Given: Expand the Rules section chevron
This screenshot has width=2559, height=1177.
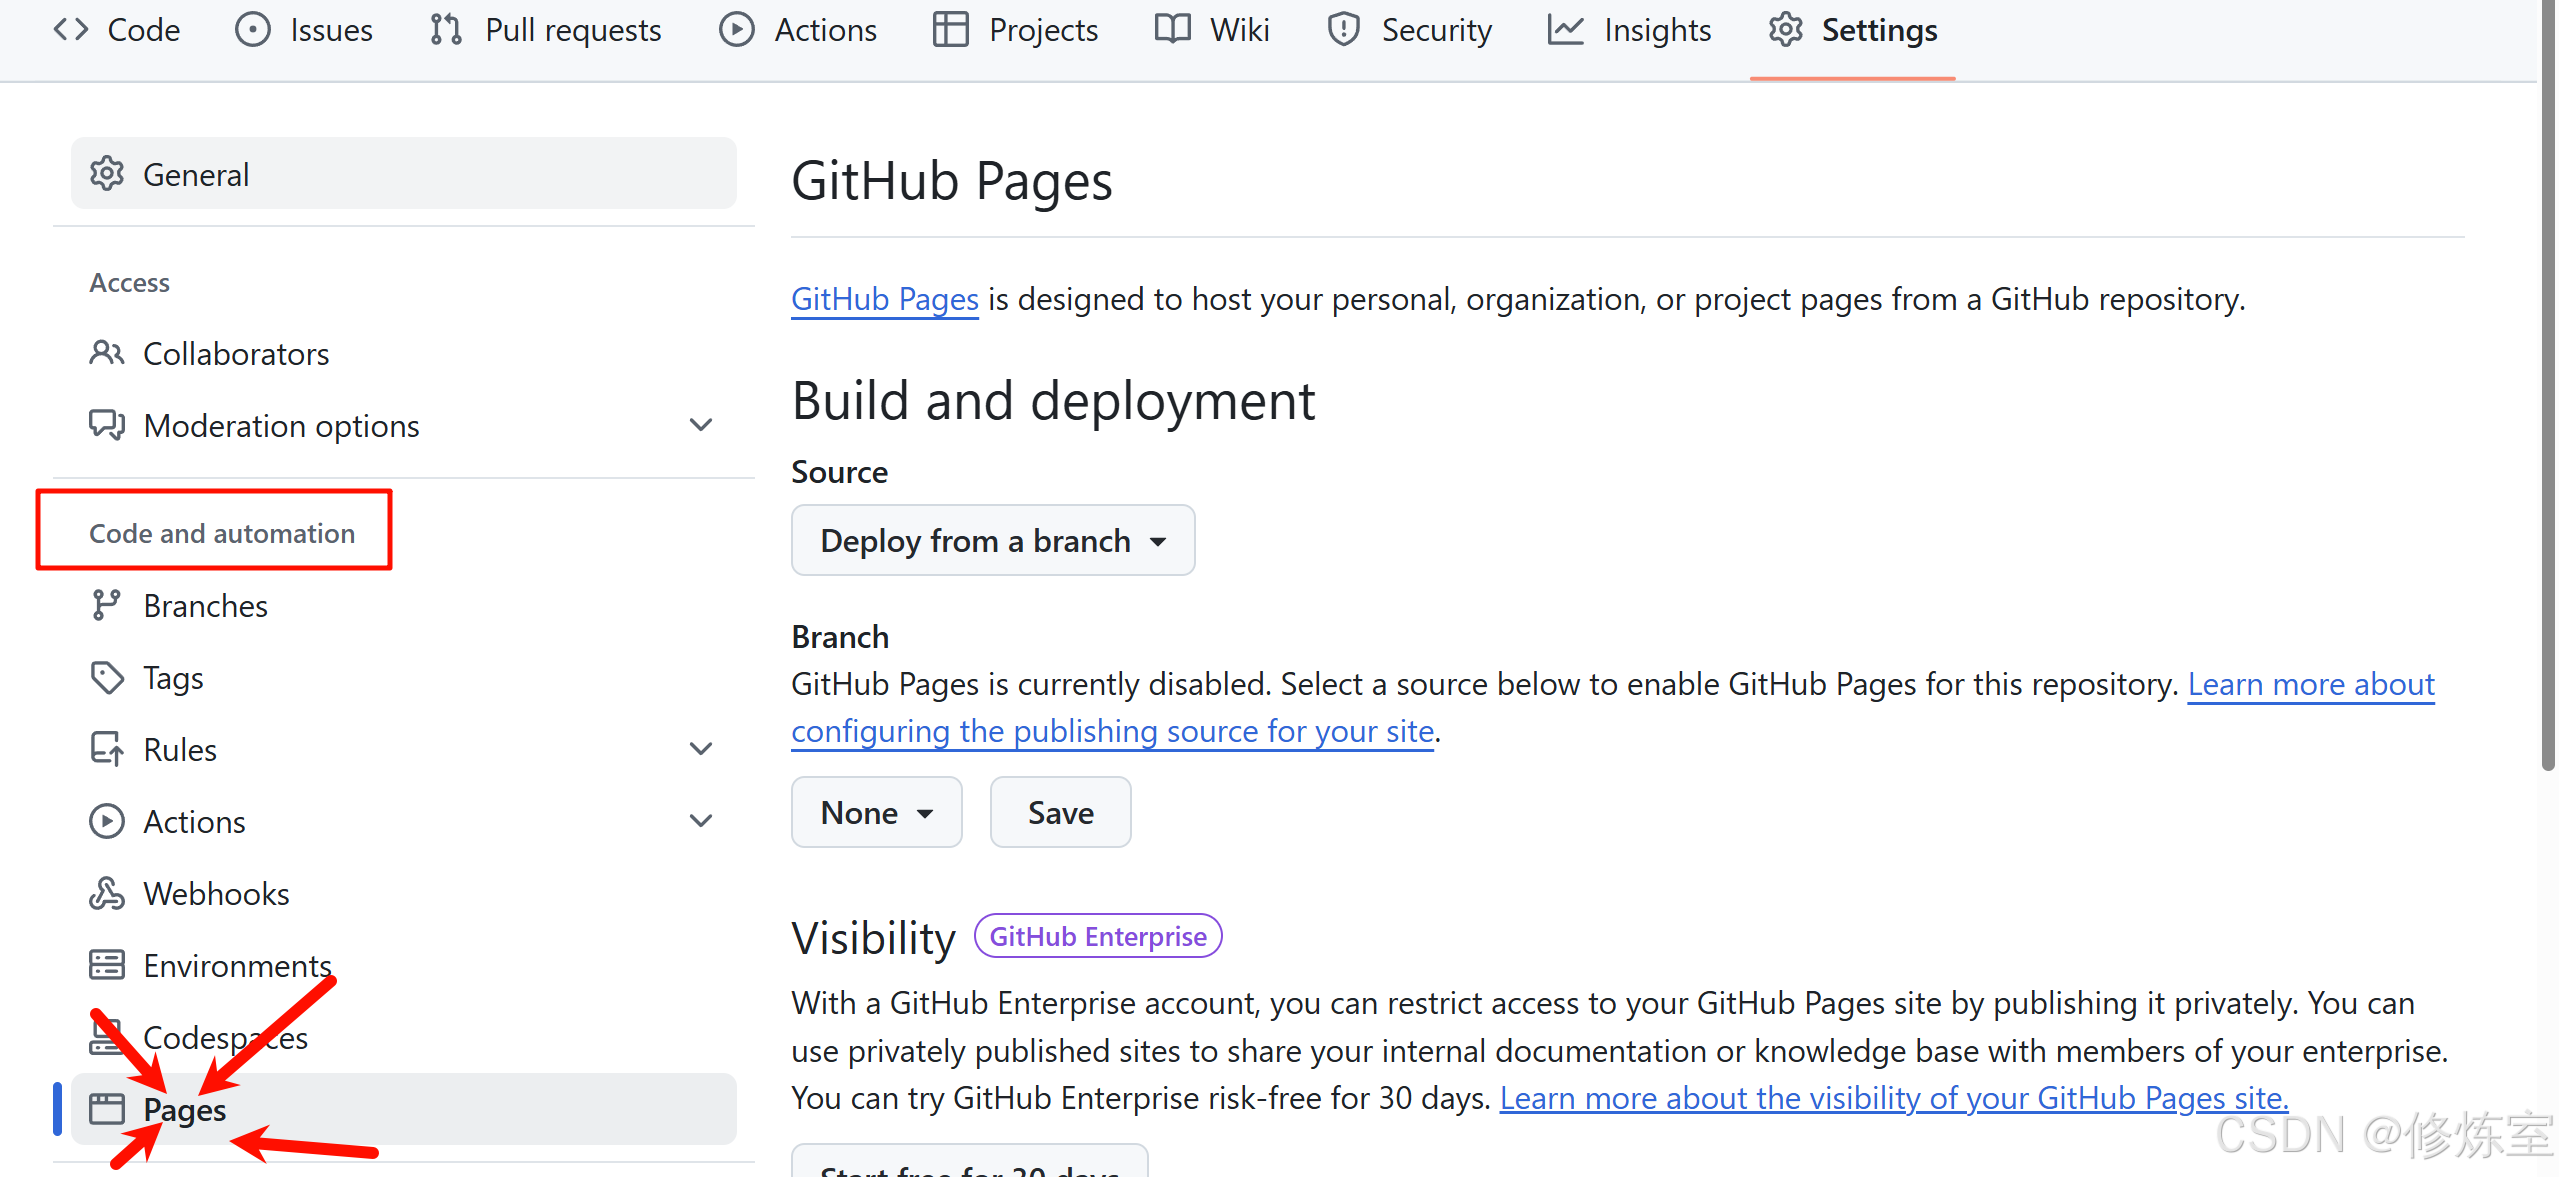Looking at the screenshot, I should [x=701, y=749].
